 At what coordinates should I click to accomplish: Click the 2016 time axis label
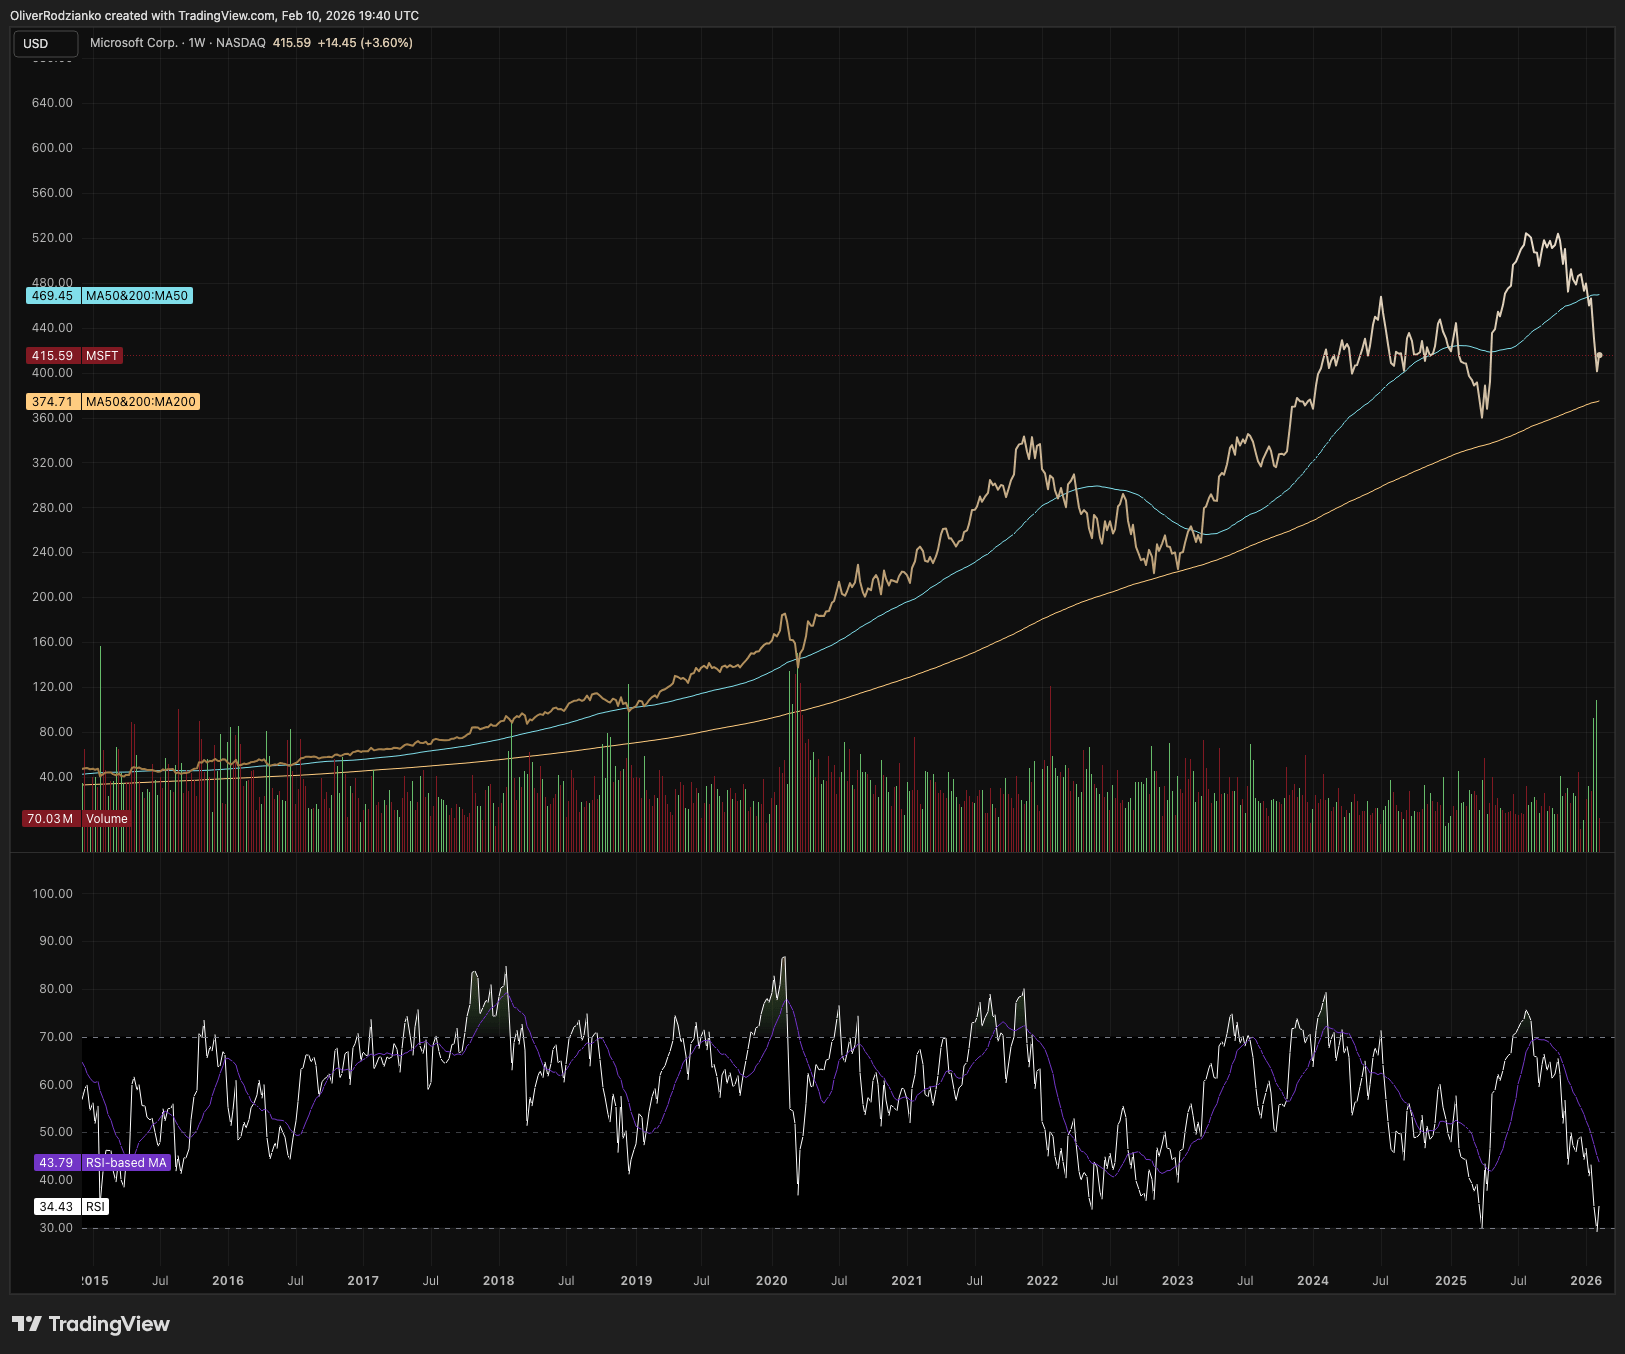[228, 1281]
